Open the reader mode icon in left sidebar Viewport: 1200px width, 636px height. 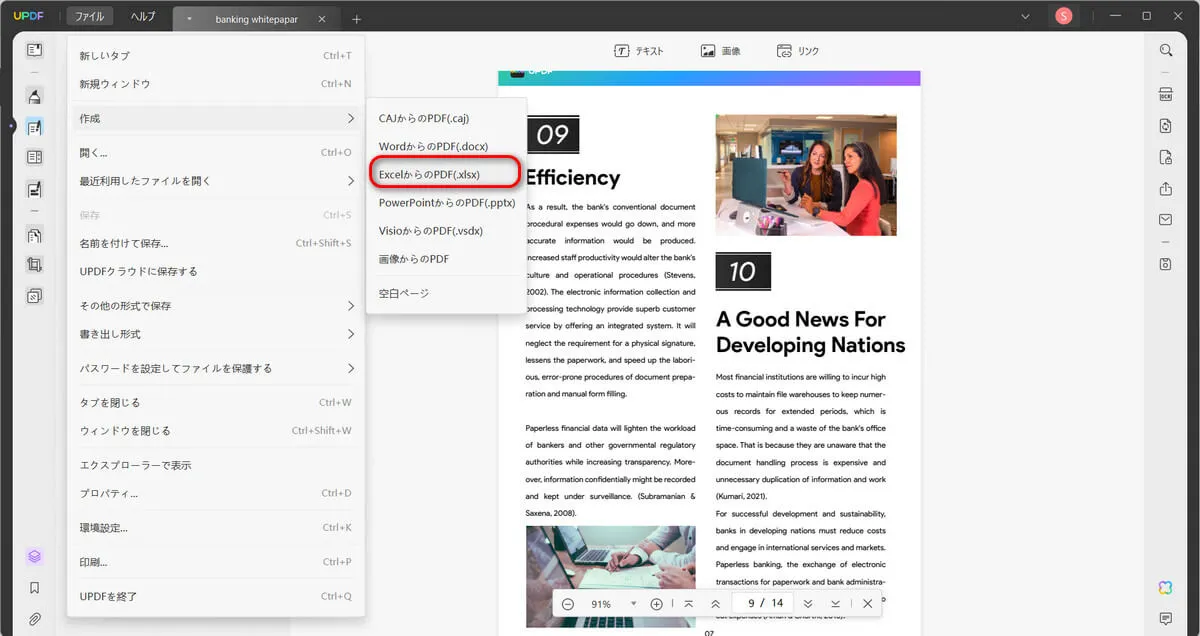[35, 50]
